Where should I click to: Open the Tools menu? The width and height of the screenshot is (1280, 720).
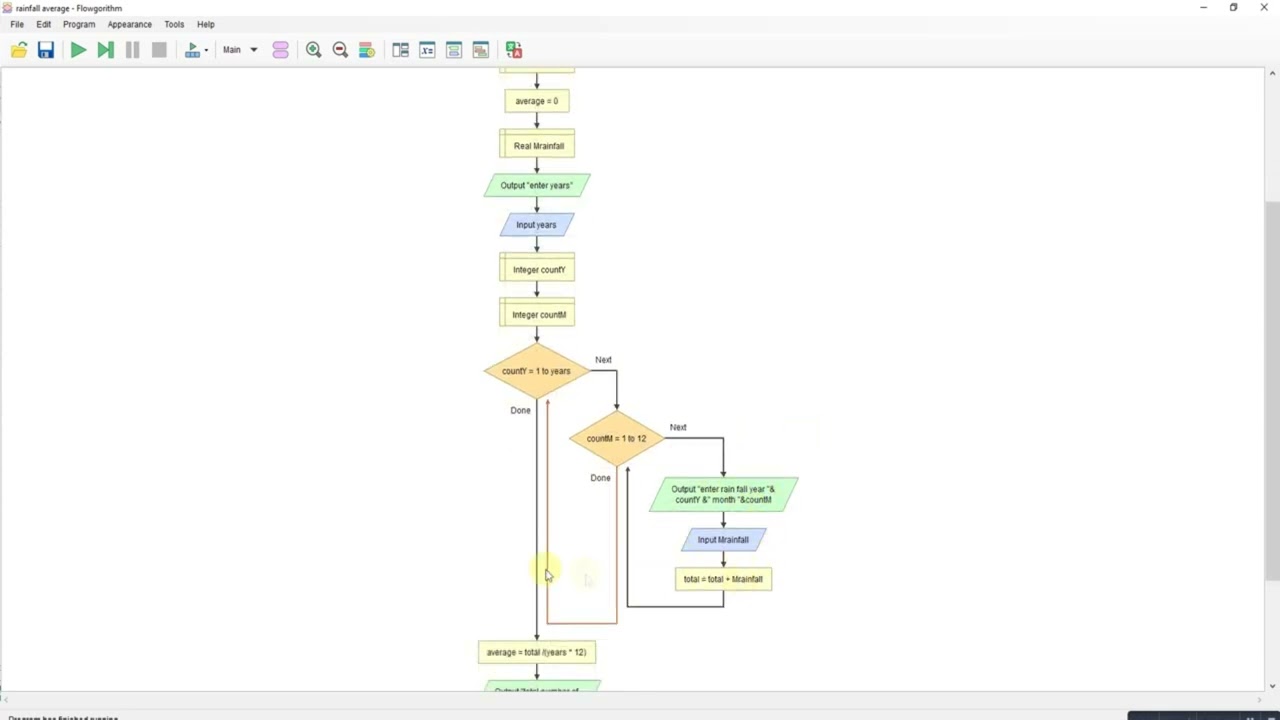click(x=174, y=24)
